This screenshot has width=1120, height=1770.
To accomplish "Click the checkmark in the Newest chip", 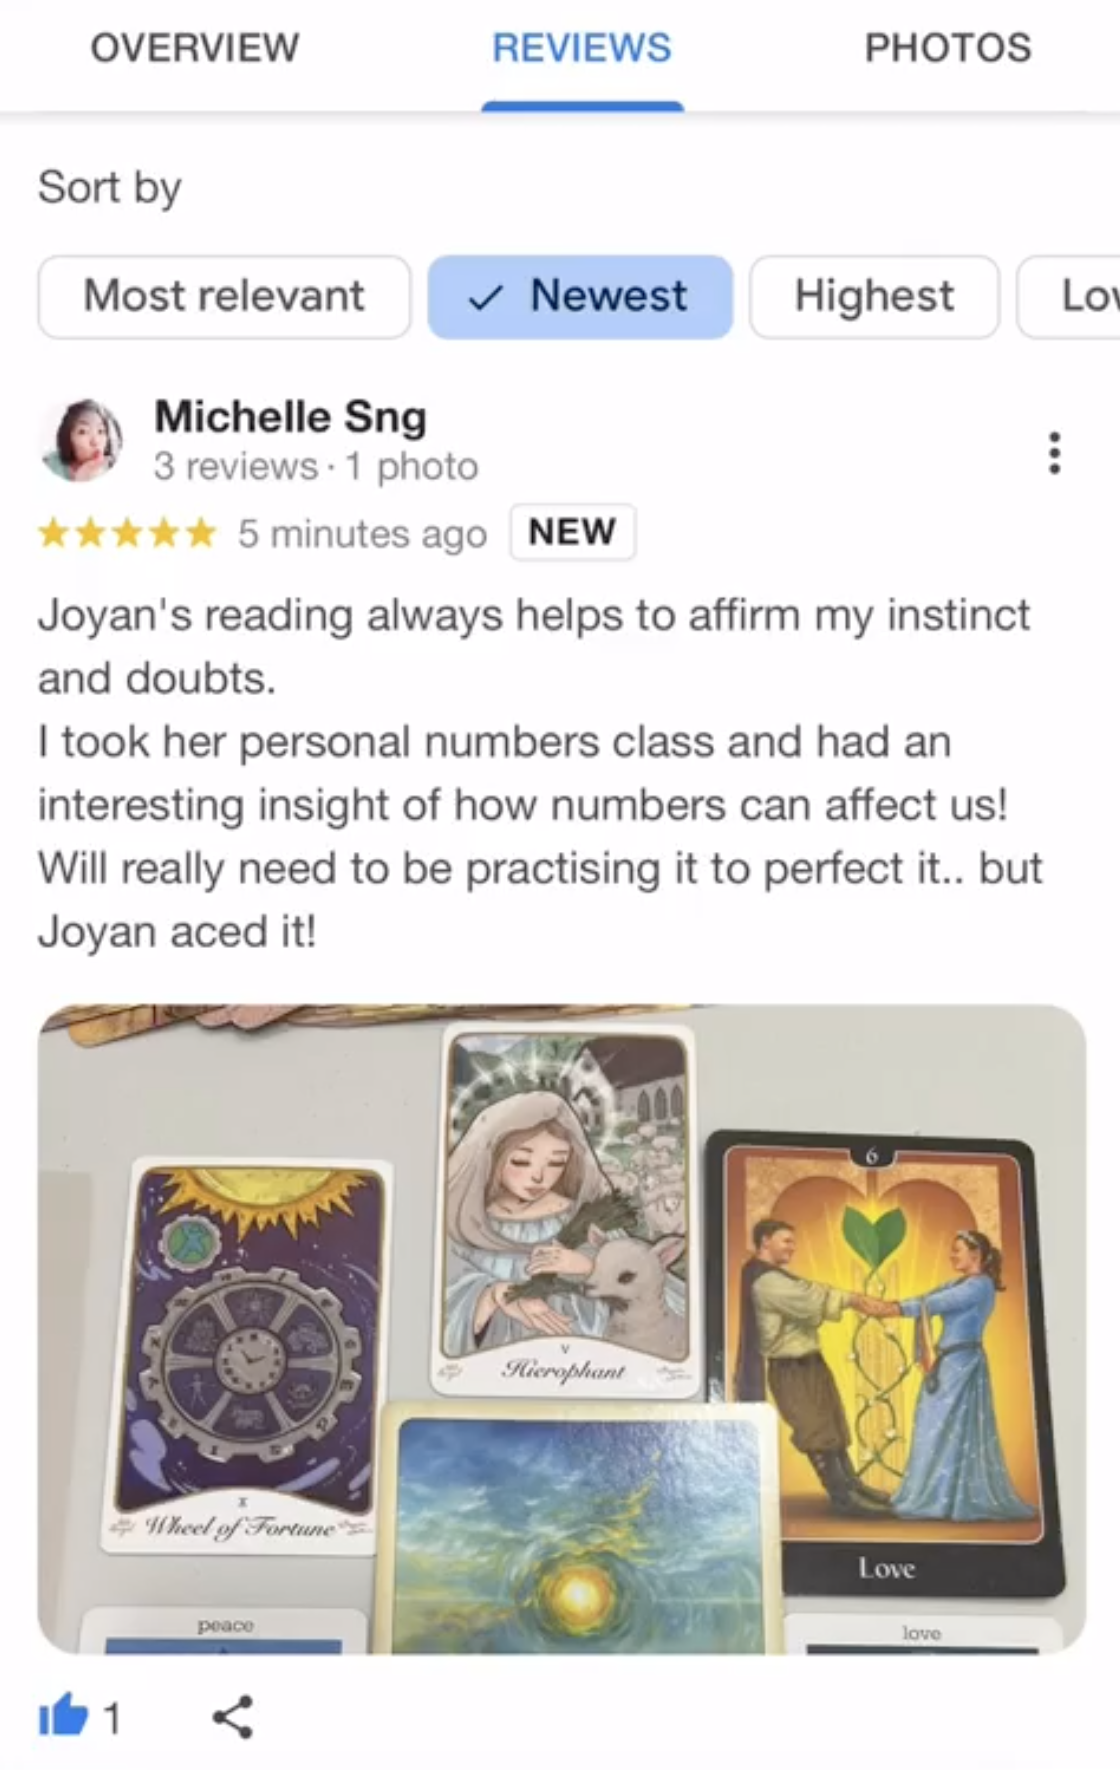I will [x=485, y=297].
